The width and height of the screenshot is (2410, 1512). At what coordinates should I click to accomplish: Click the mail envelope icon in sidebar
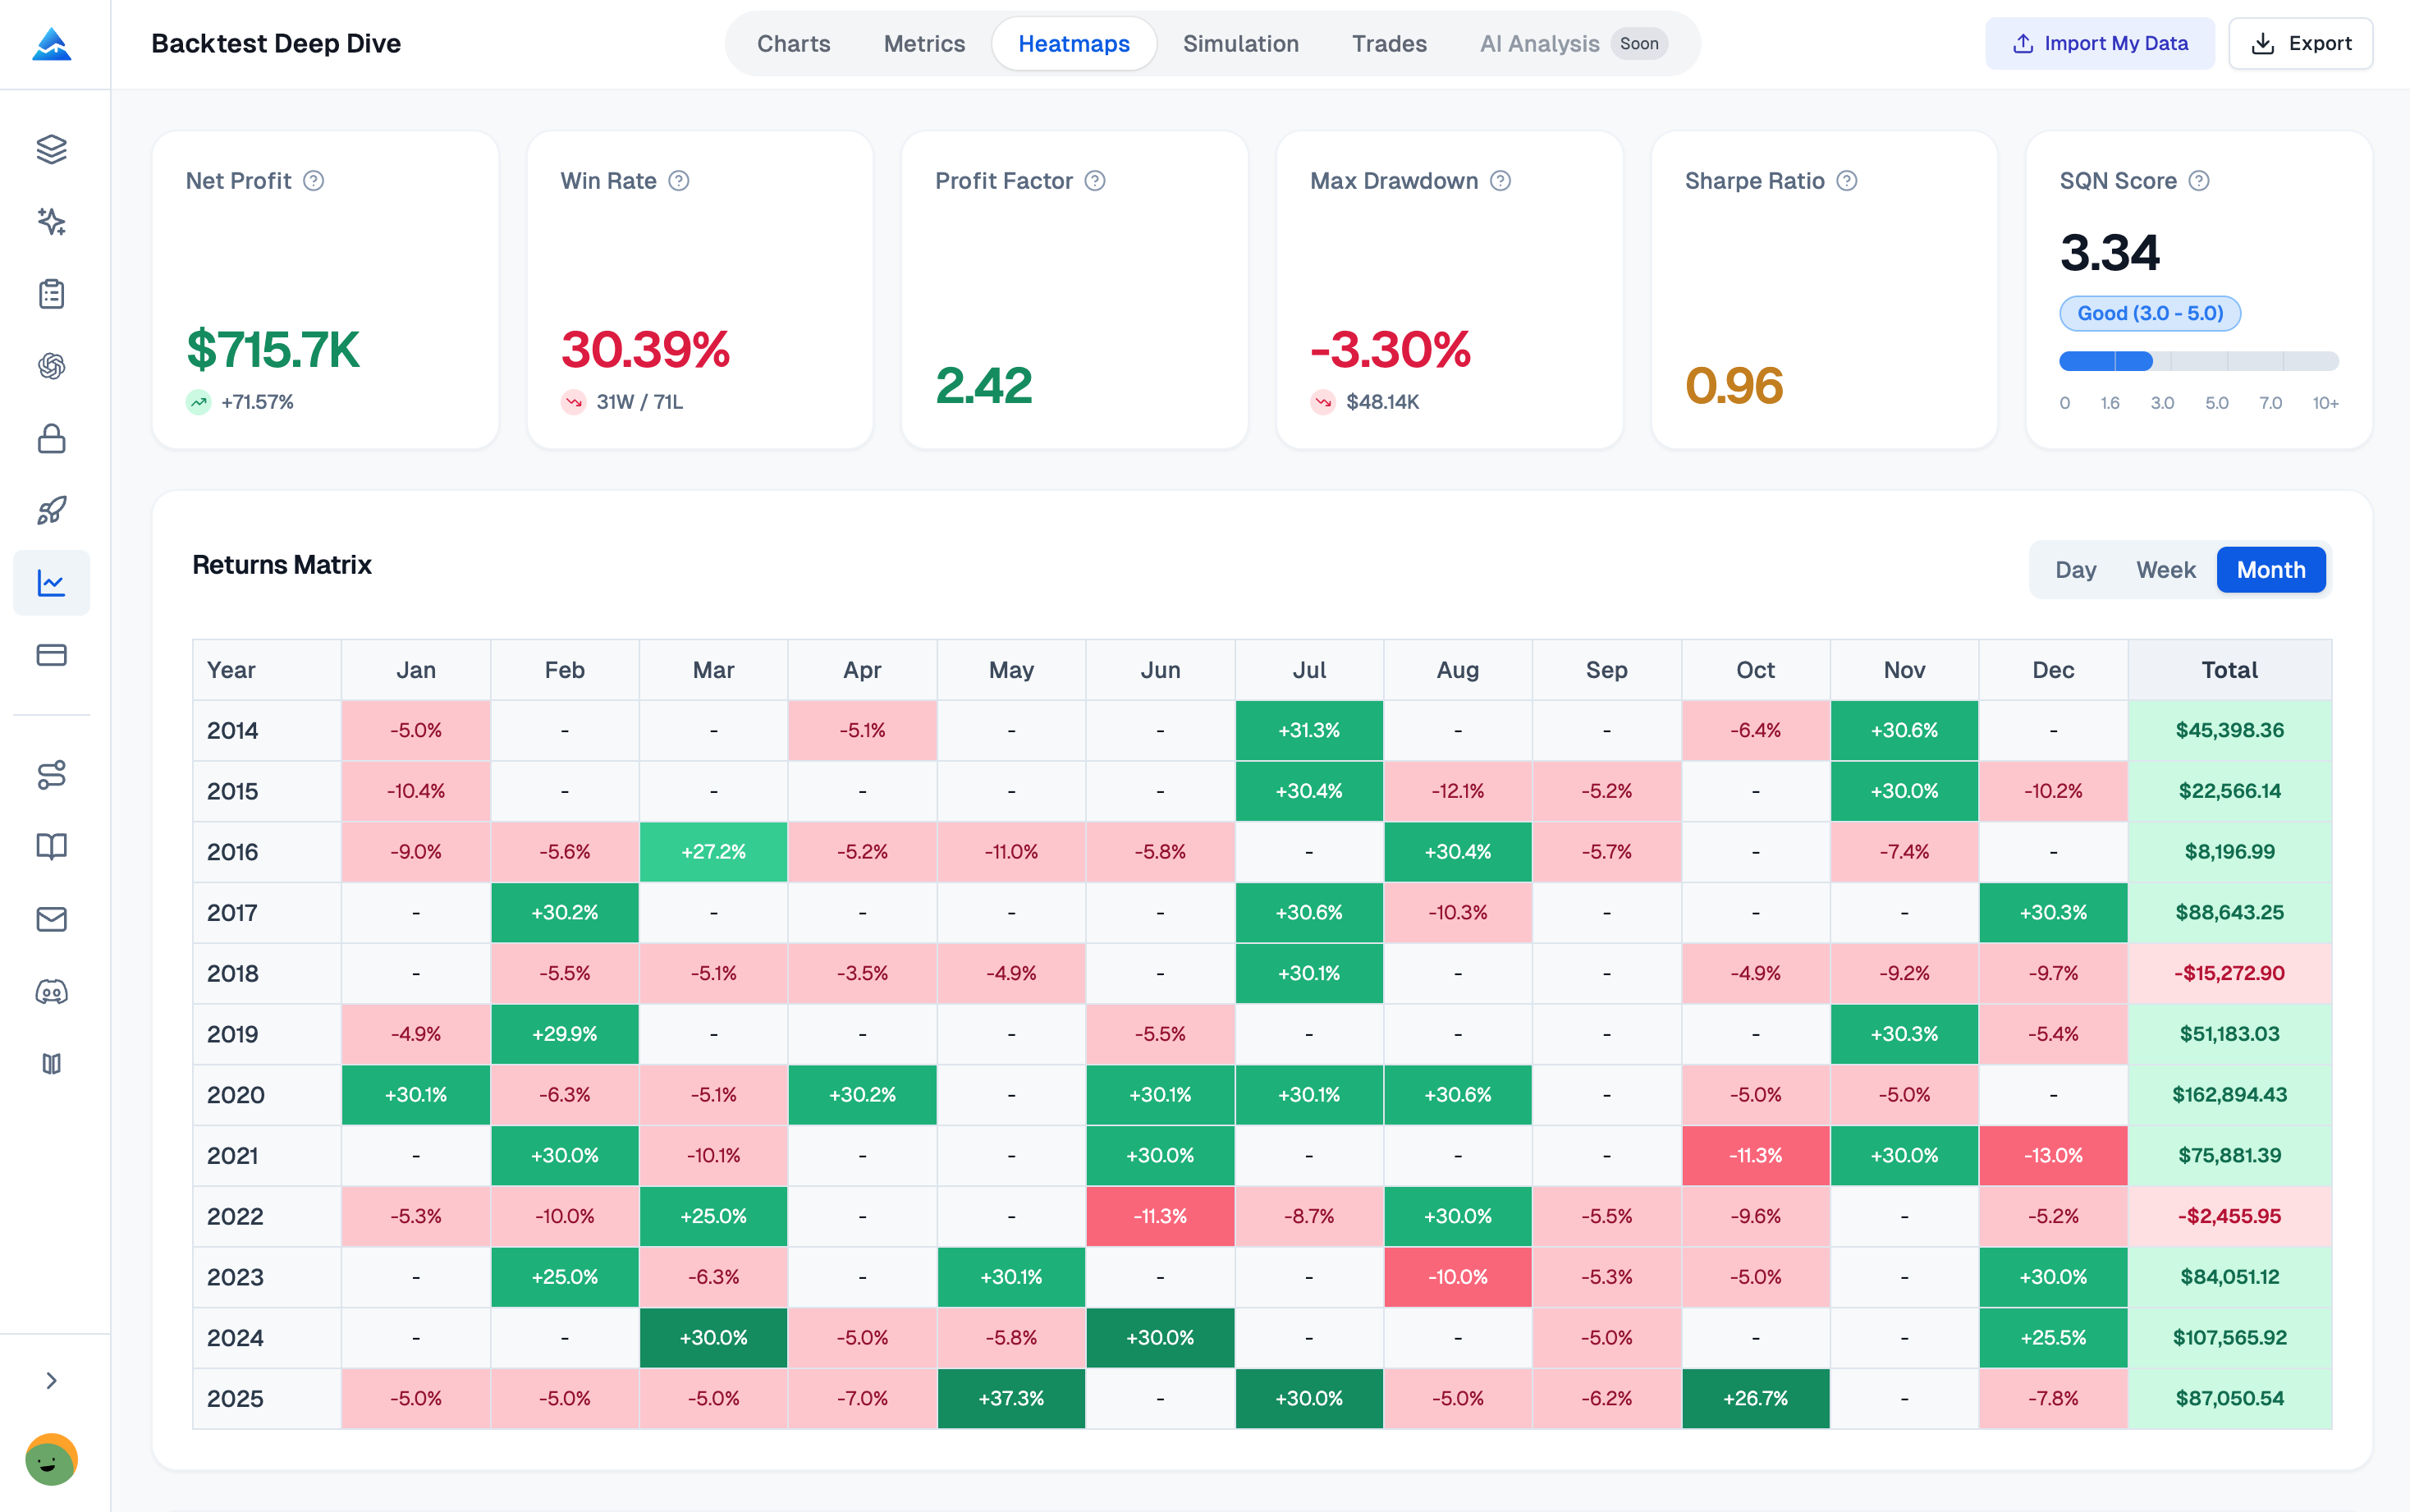point(51,919)
